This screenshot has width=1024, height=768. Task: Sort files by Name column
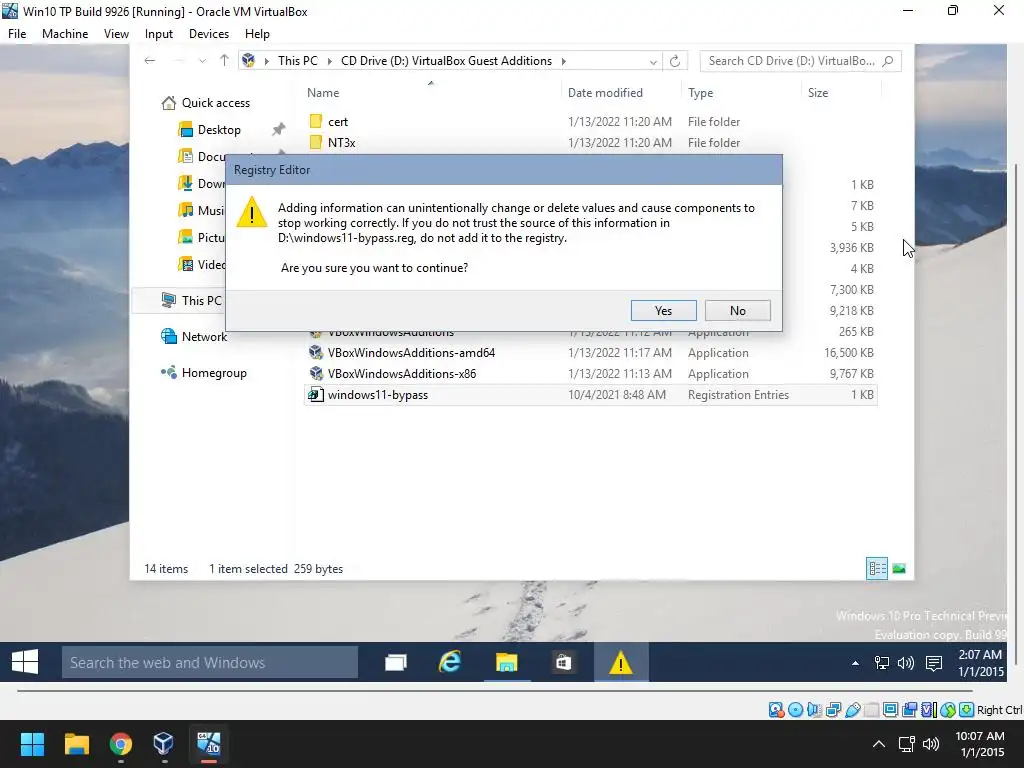click(323, 93)
